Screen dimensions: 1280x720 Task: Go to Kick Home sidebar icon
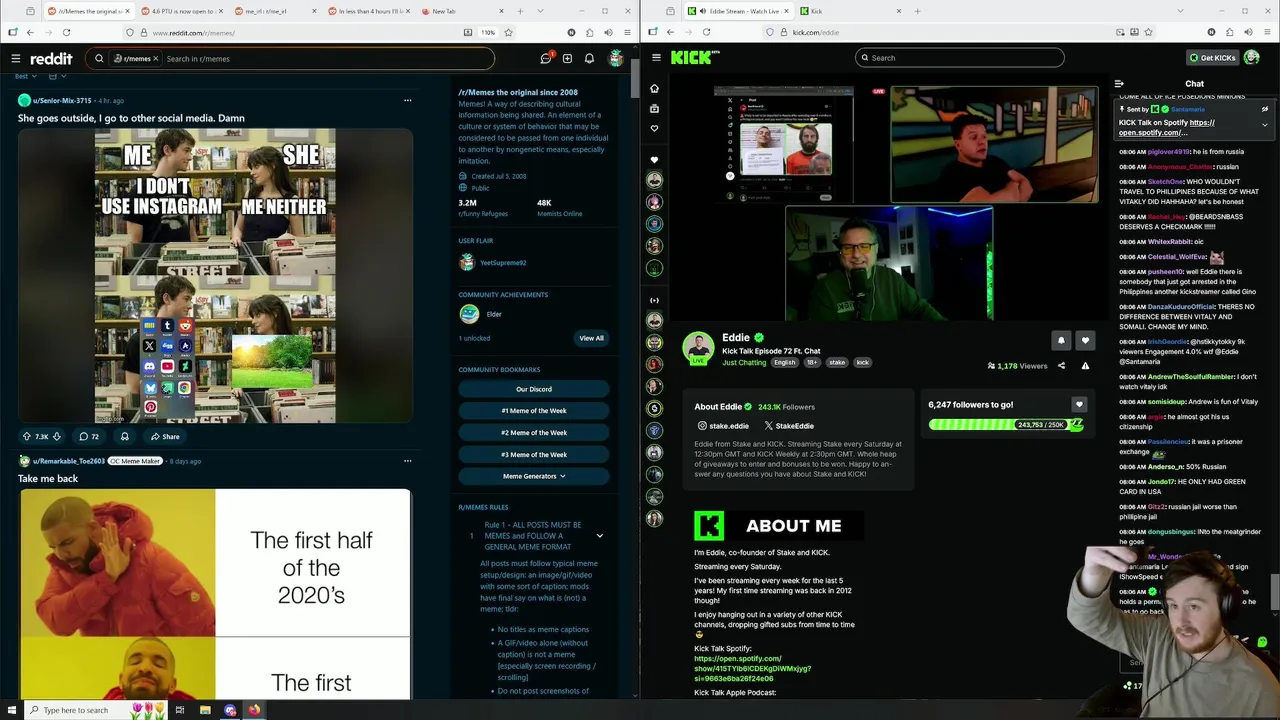click(655, 88)
